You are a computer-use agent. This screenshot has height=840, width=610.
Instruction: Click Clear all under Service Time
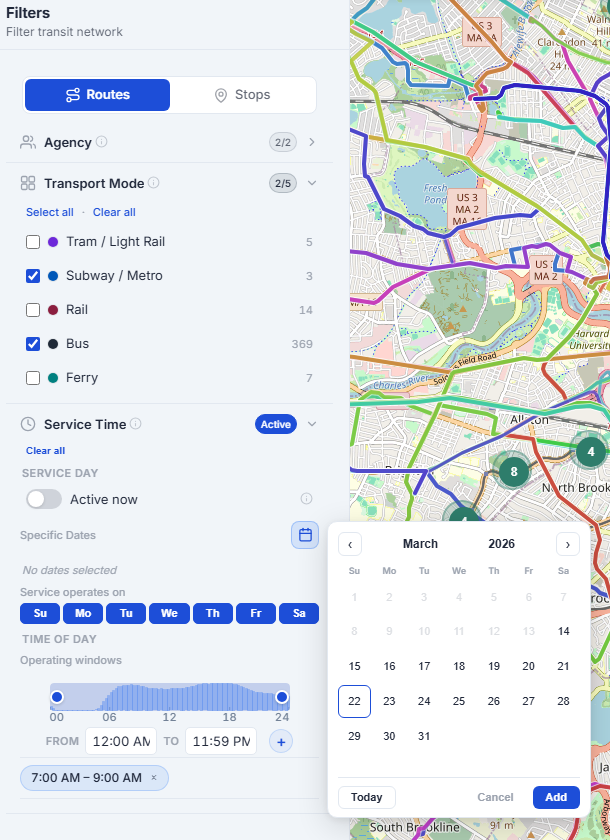click(46, 451)
